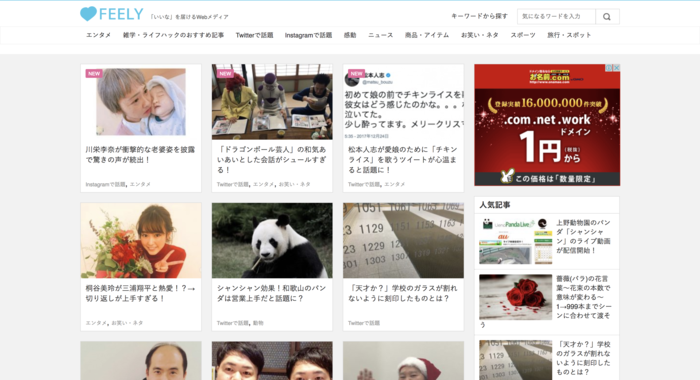Click the search magnifier icon
This screenshot has height=380, width=700.
point(607,17)
